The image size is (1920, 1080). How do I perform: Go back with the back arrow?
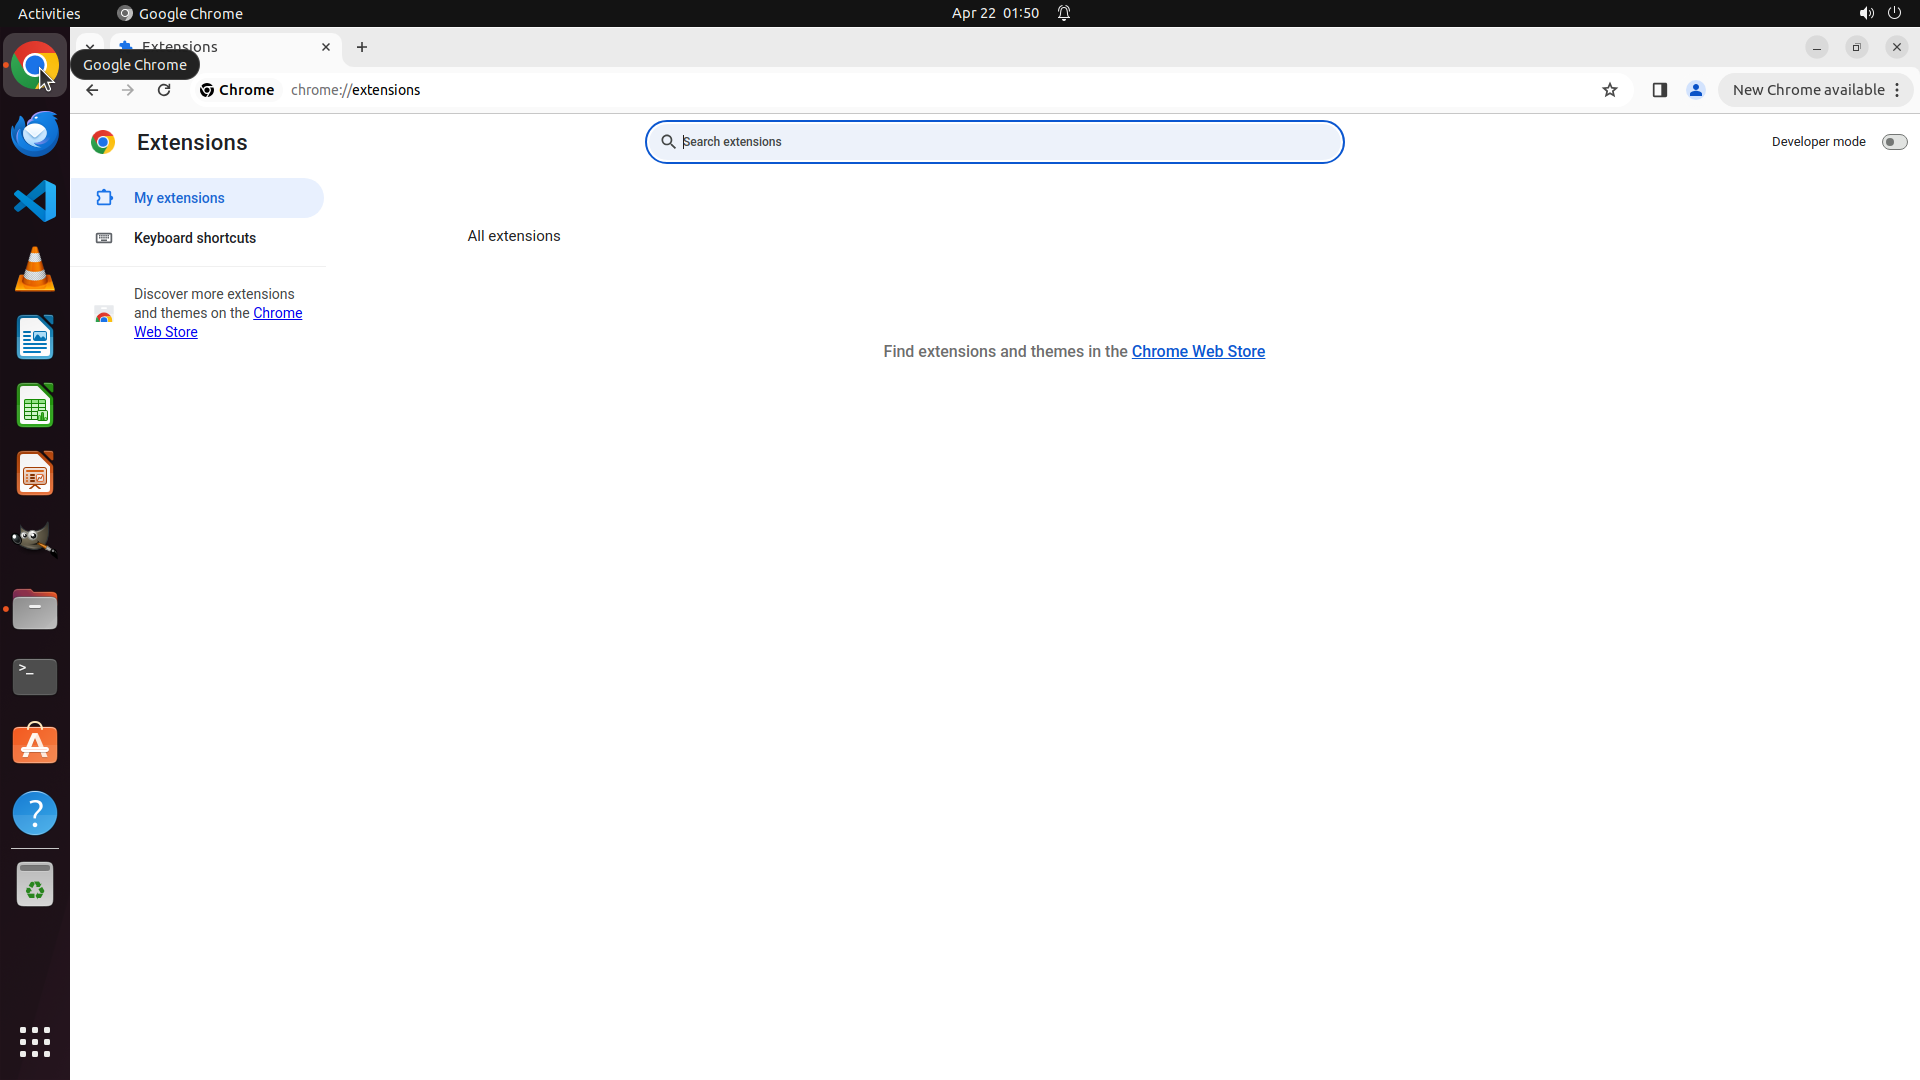(x=92, y=90)
